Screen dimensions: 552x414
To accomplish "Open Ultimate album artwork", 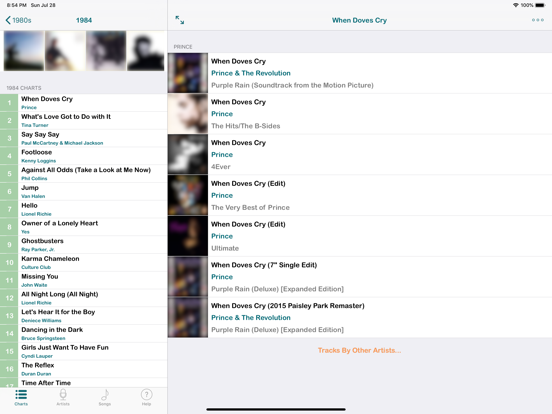I will [x=188, y=236].
